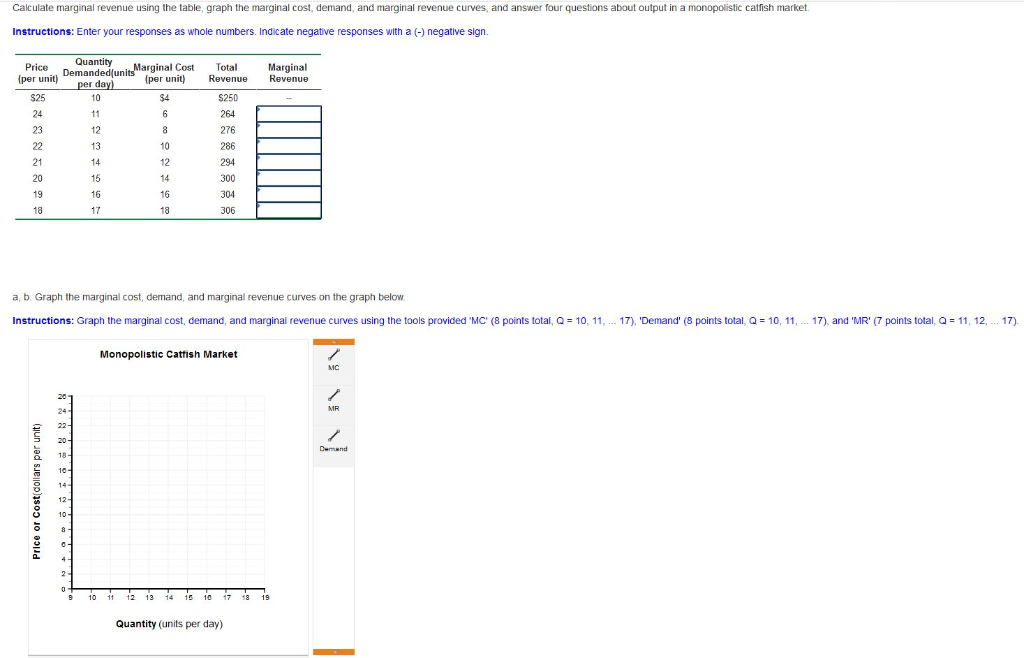The width and height of the screenshot is (1024, 658).
Task: Click the Marginal Revenue field for quantity 13
Action: click(x=289, y=145)
